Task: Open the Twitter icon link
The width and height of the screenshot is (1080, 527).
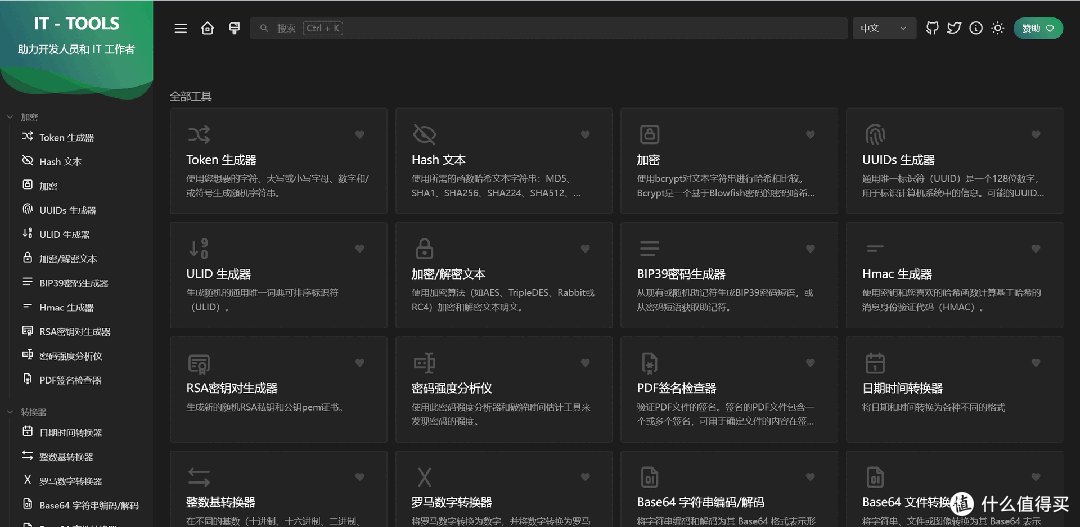Action: 954,28
